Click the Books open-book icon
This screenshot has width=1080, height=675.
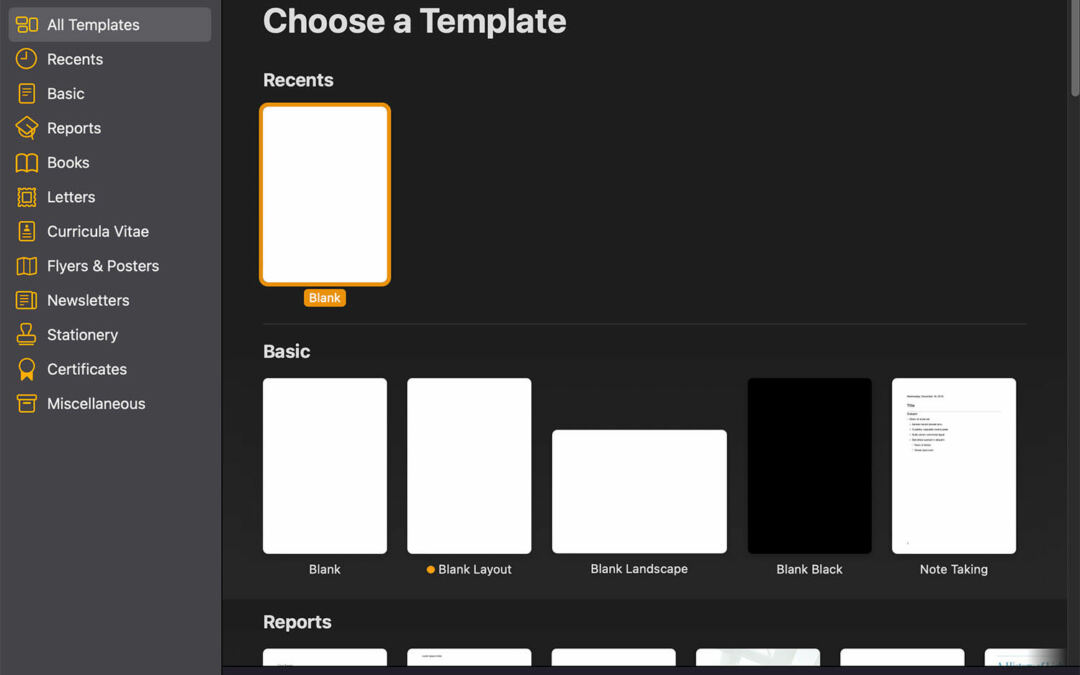(27, 163)
